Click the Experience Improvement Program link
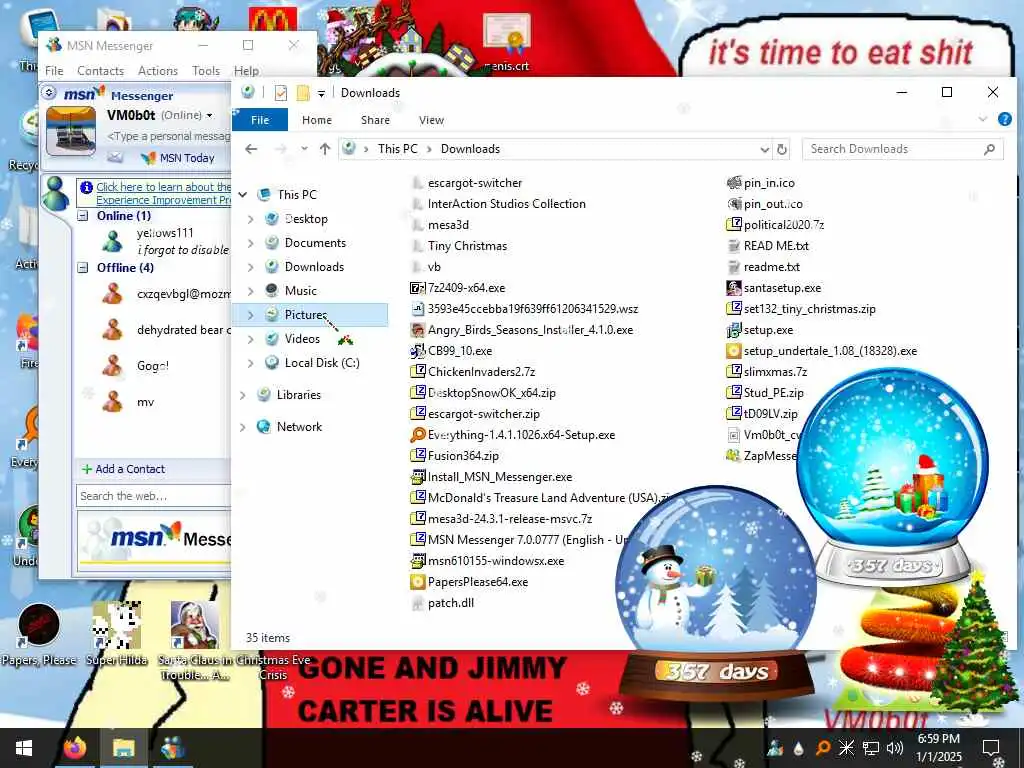 coord(163,193)
